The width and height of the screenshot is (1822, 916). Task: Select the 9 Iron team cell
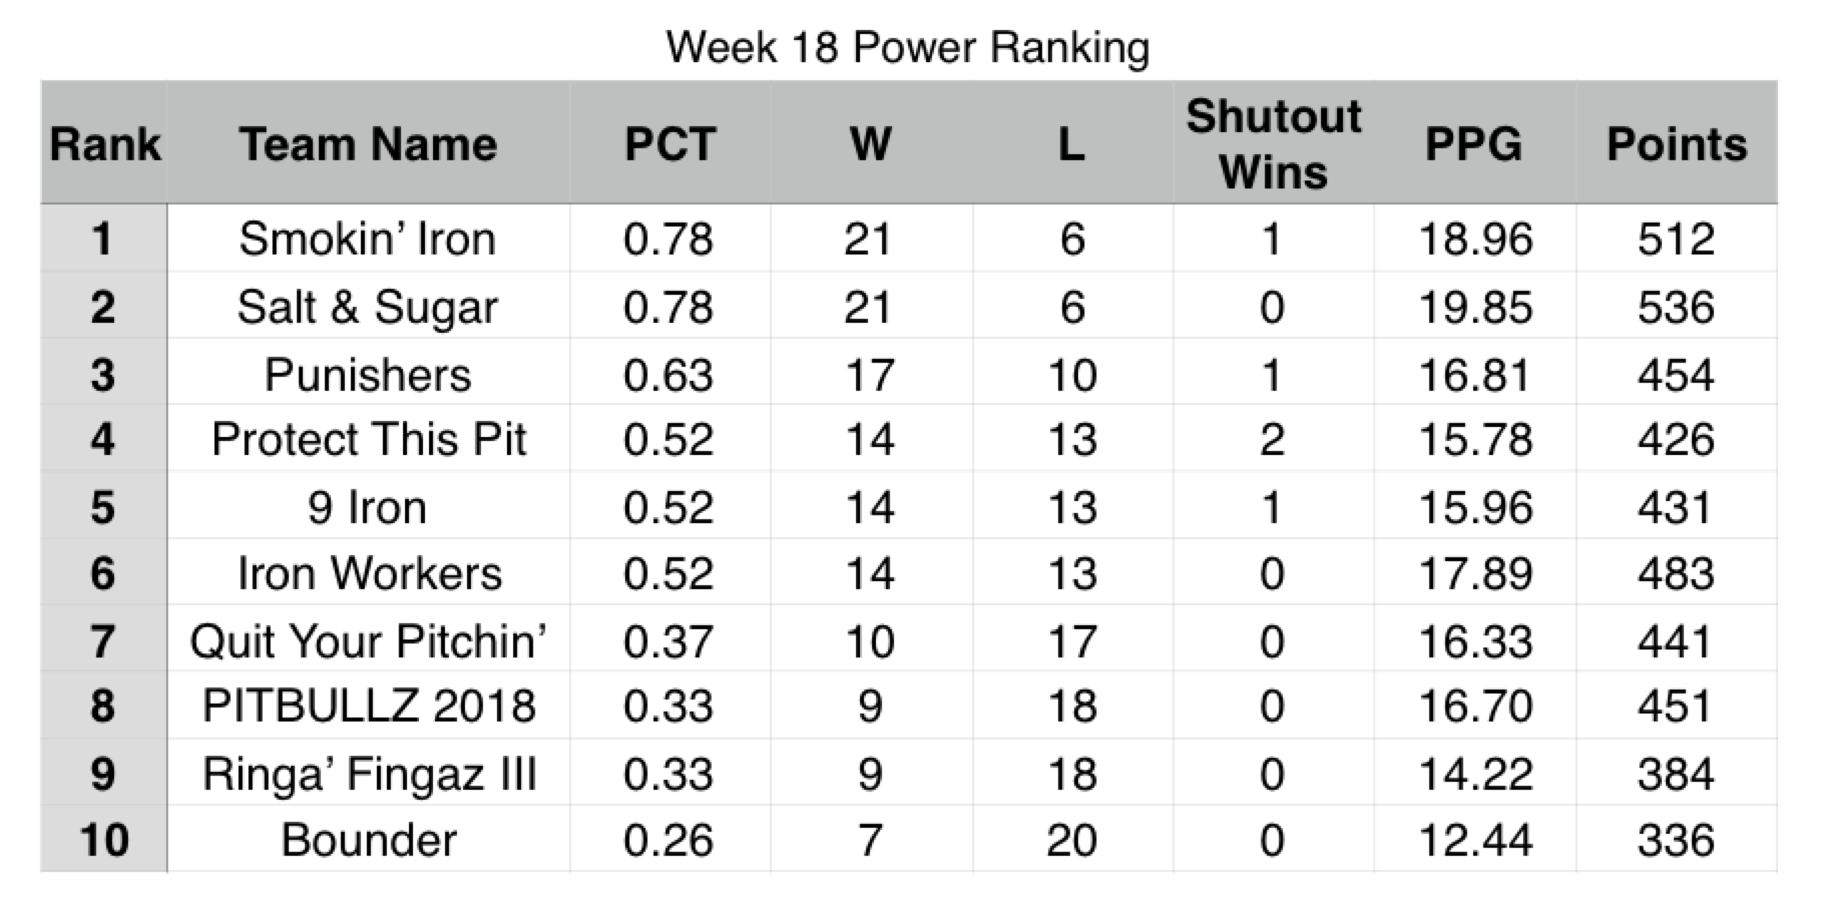pyautogui.click(x=368, y=507)
